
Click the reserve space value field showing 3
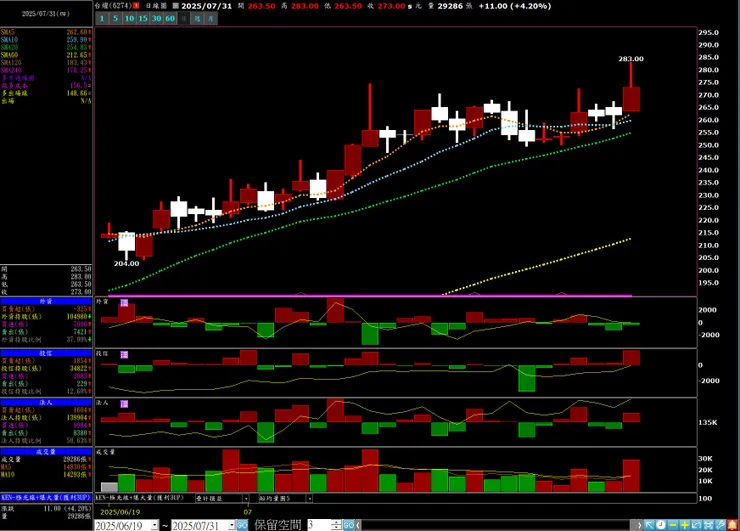pyautogui.click(x=319, y=525)
